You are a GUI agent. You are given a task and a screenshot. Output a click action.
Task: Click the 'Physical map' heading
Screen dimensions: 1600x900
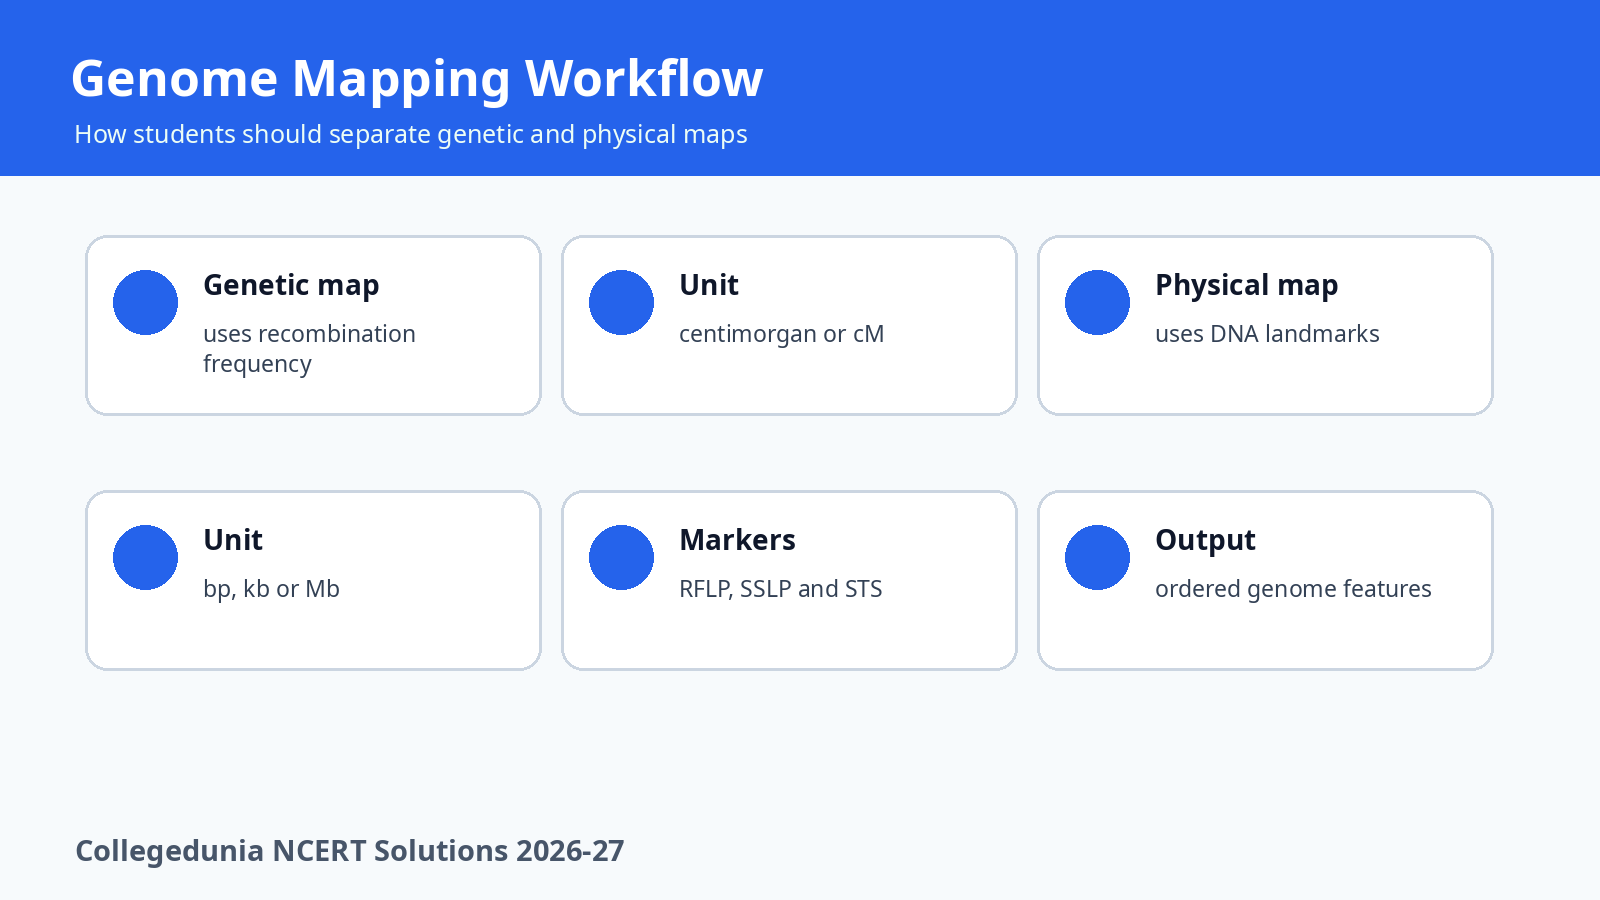pyautogui.click(x=1246, y=286)
